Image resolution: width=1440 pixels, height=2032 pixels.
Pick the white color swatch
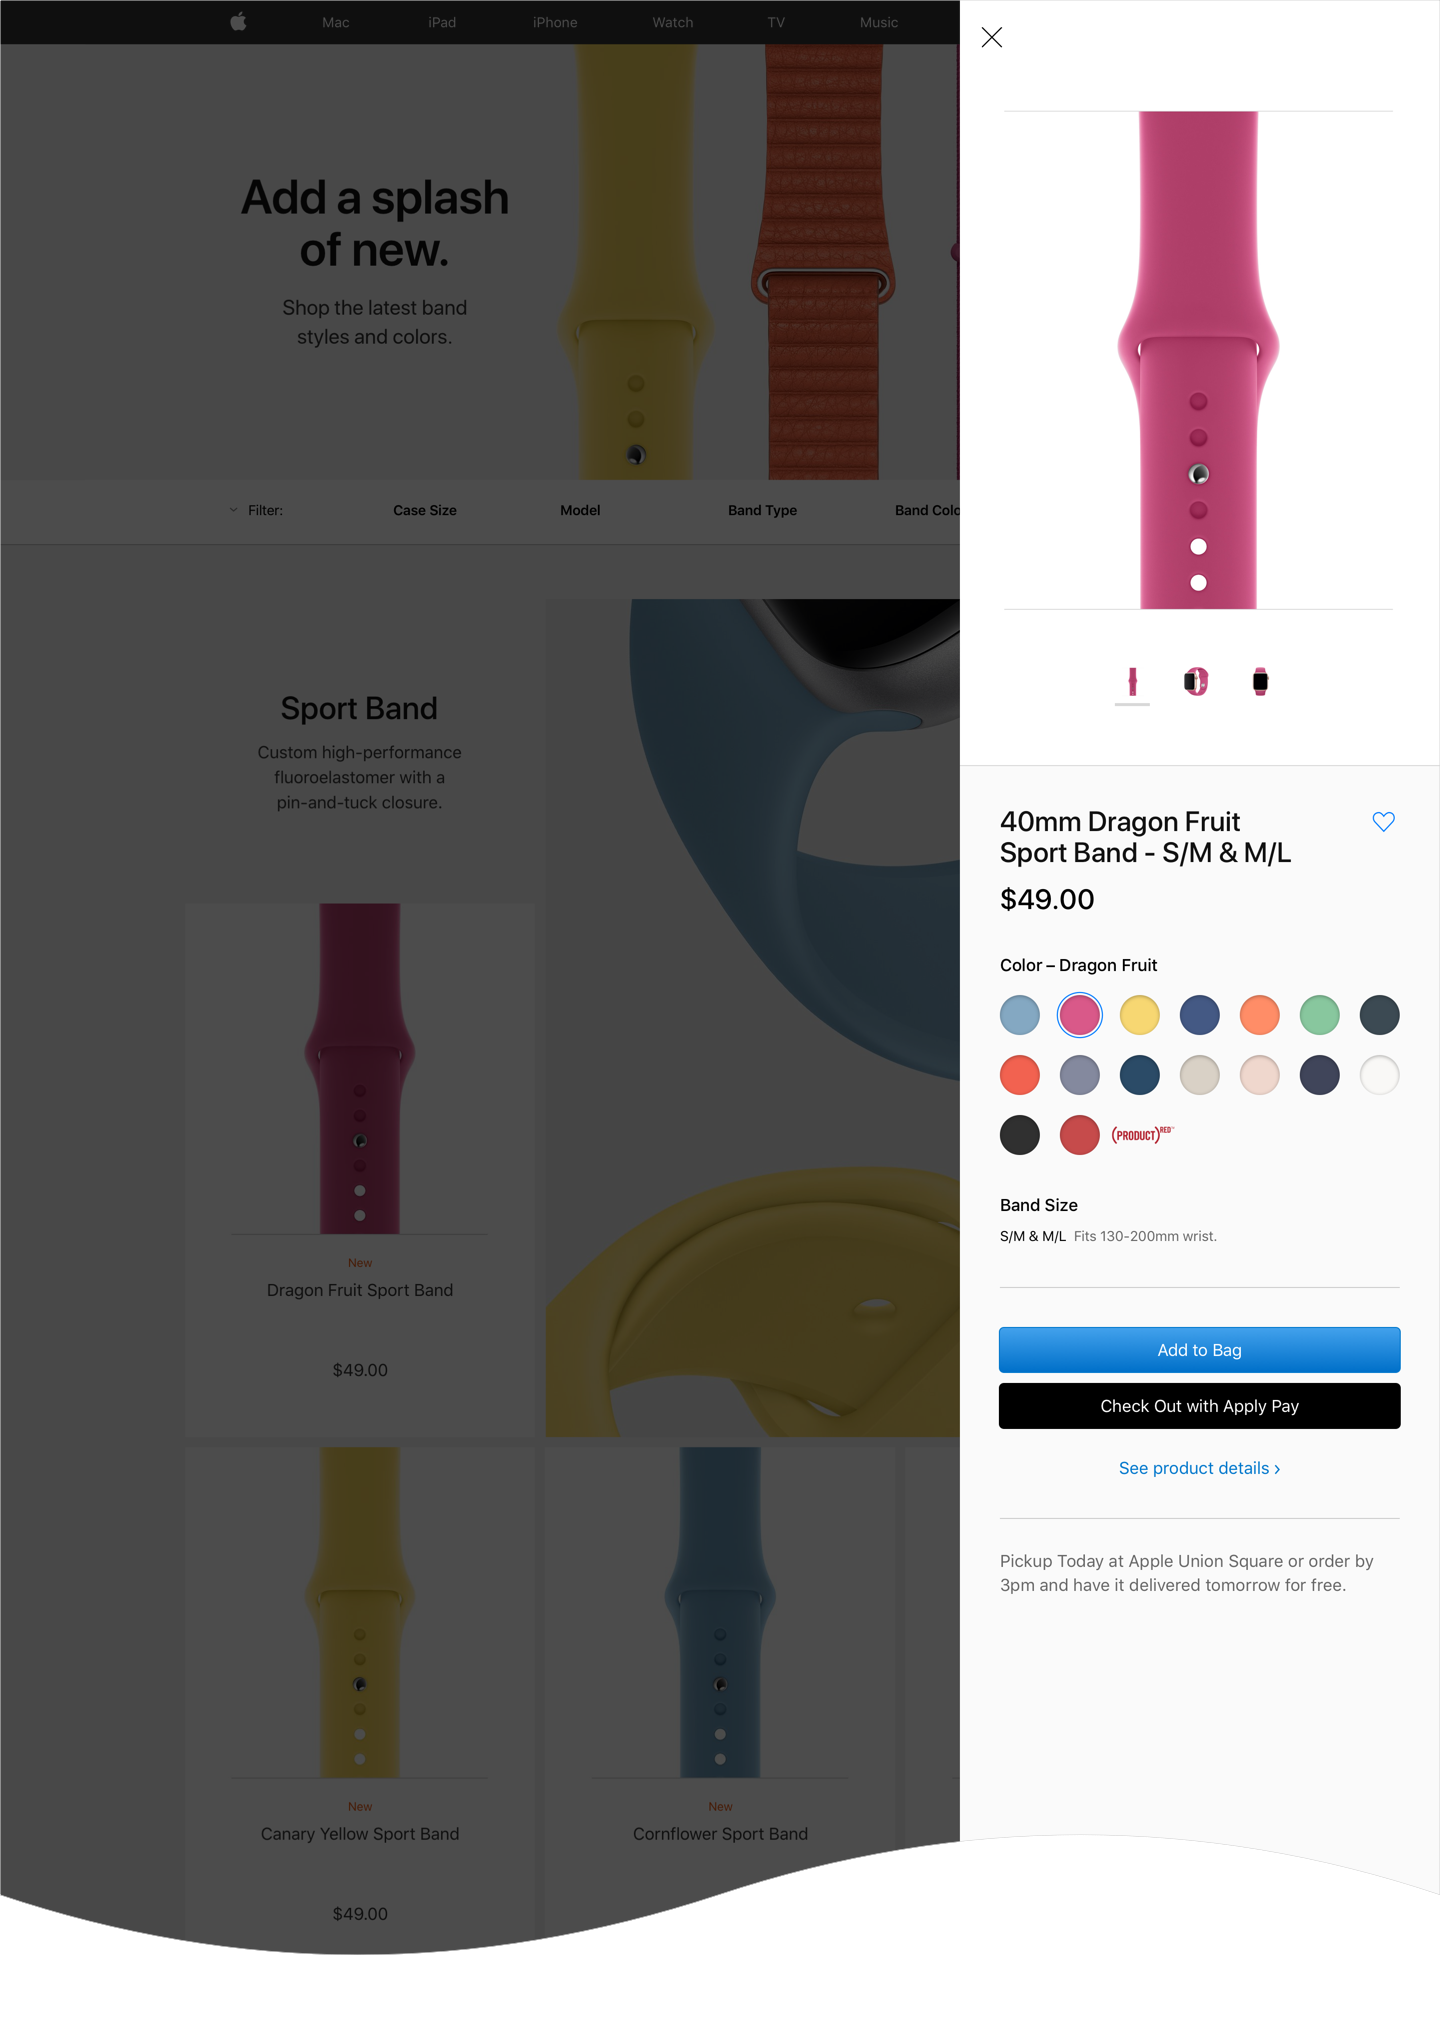coord(1379,1075)
